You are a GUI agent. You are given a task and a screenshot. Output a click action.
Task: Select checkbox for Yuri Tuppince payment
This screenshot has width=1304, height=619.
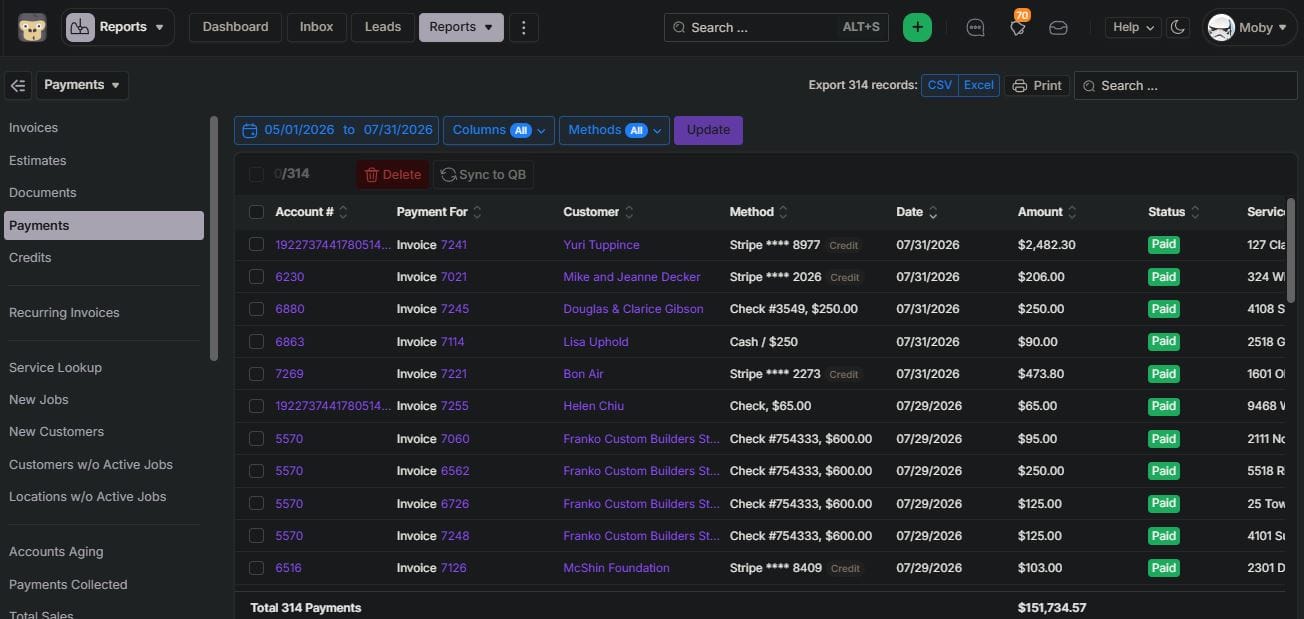tap(256, 244)
